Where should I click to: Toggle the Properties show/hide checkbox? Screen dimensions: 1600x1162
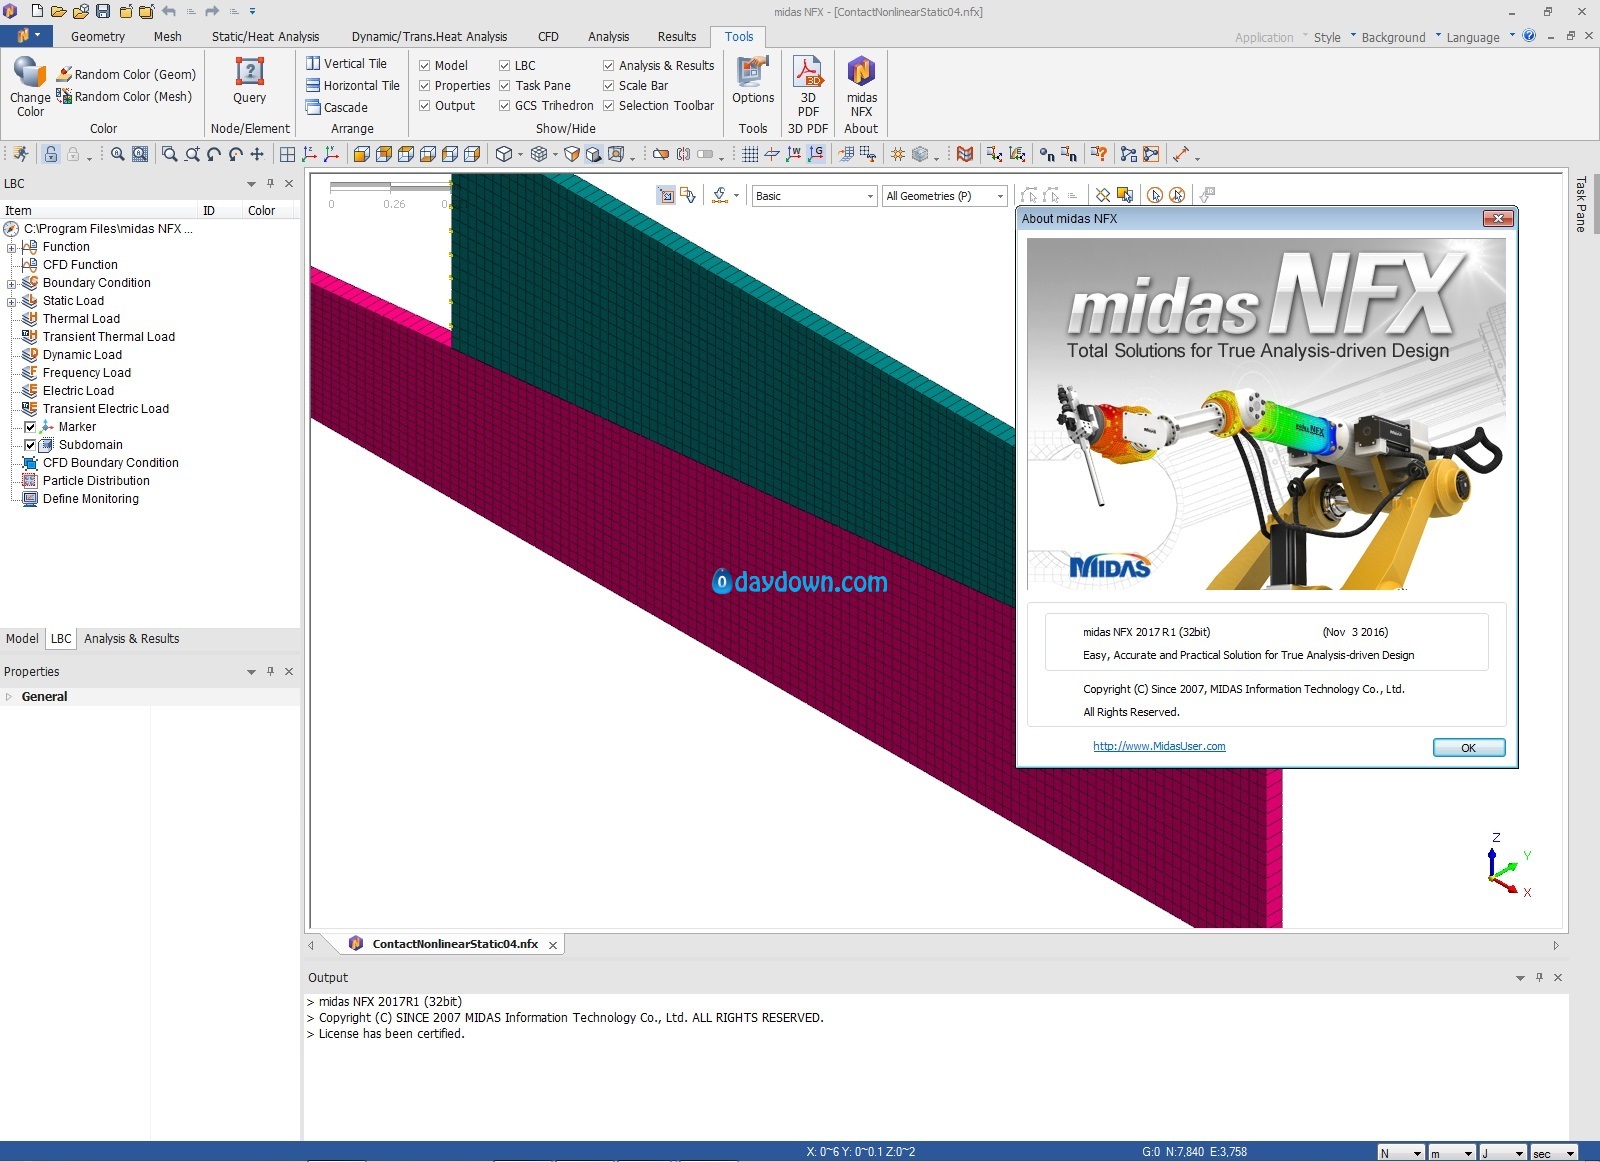[x=425, y=85]
